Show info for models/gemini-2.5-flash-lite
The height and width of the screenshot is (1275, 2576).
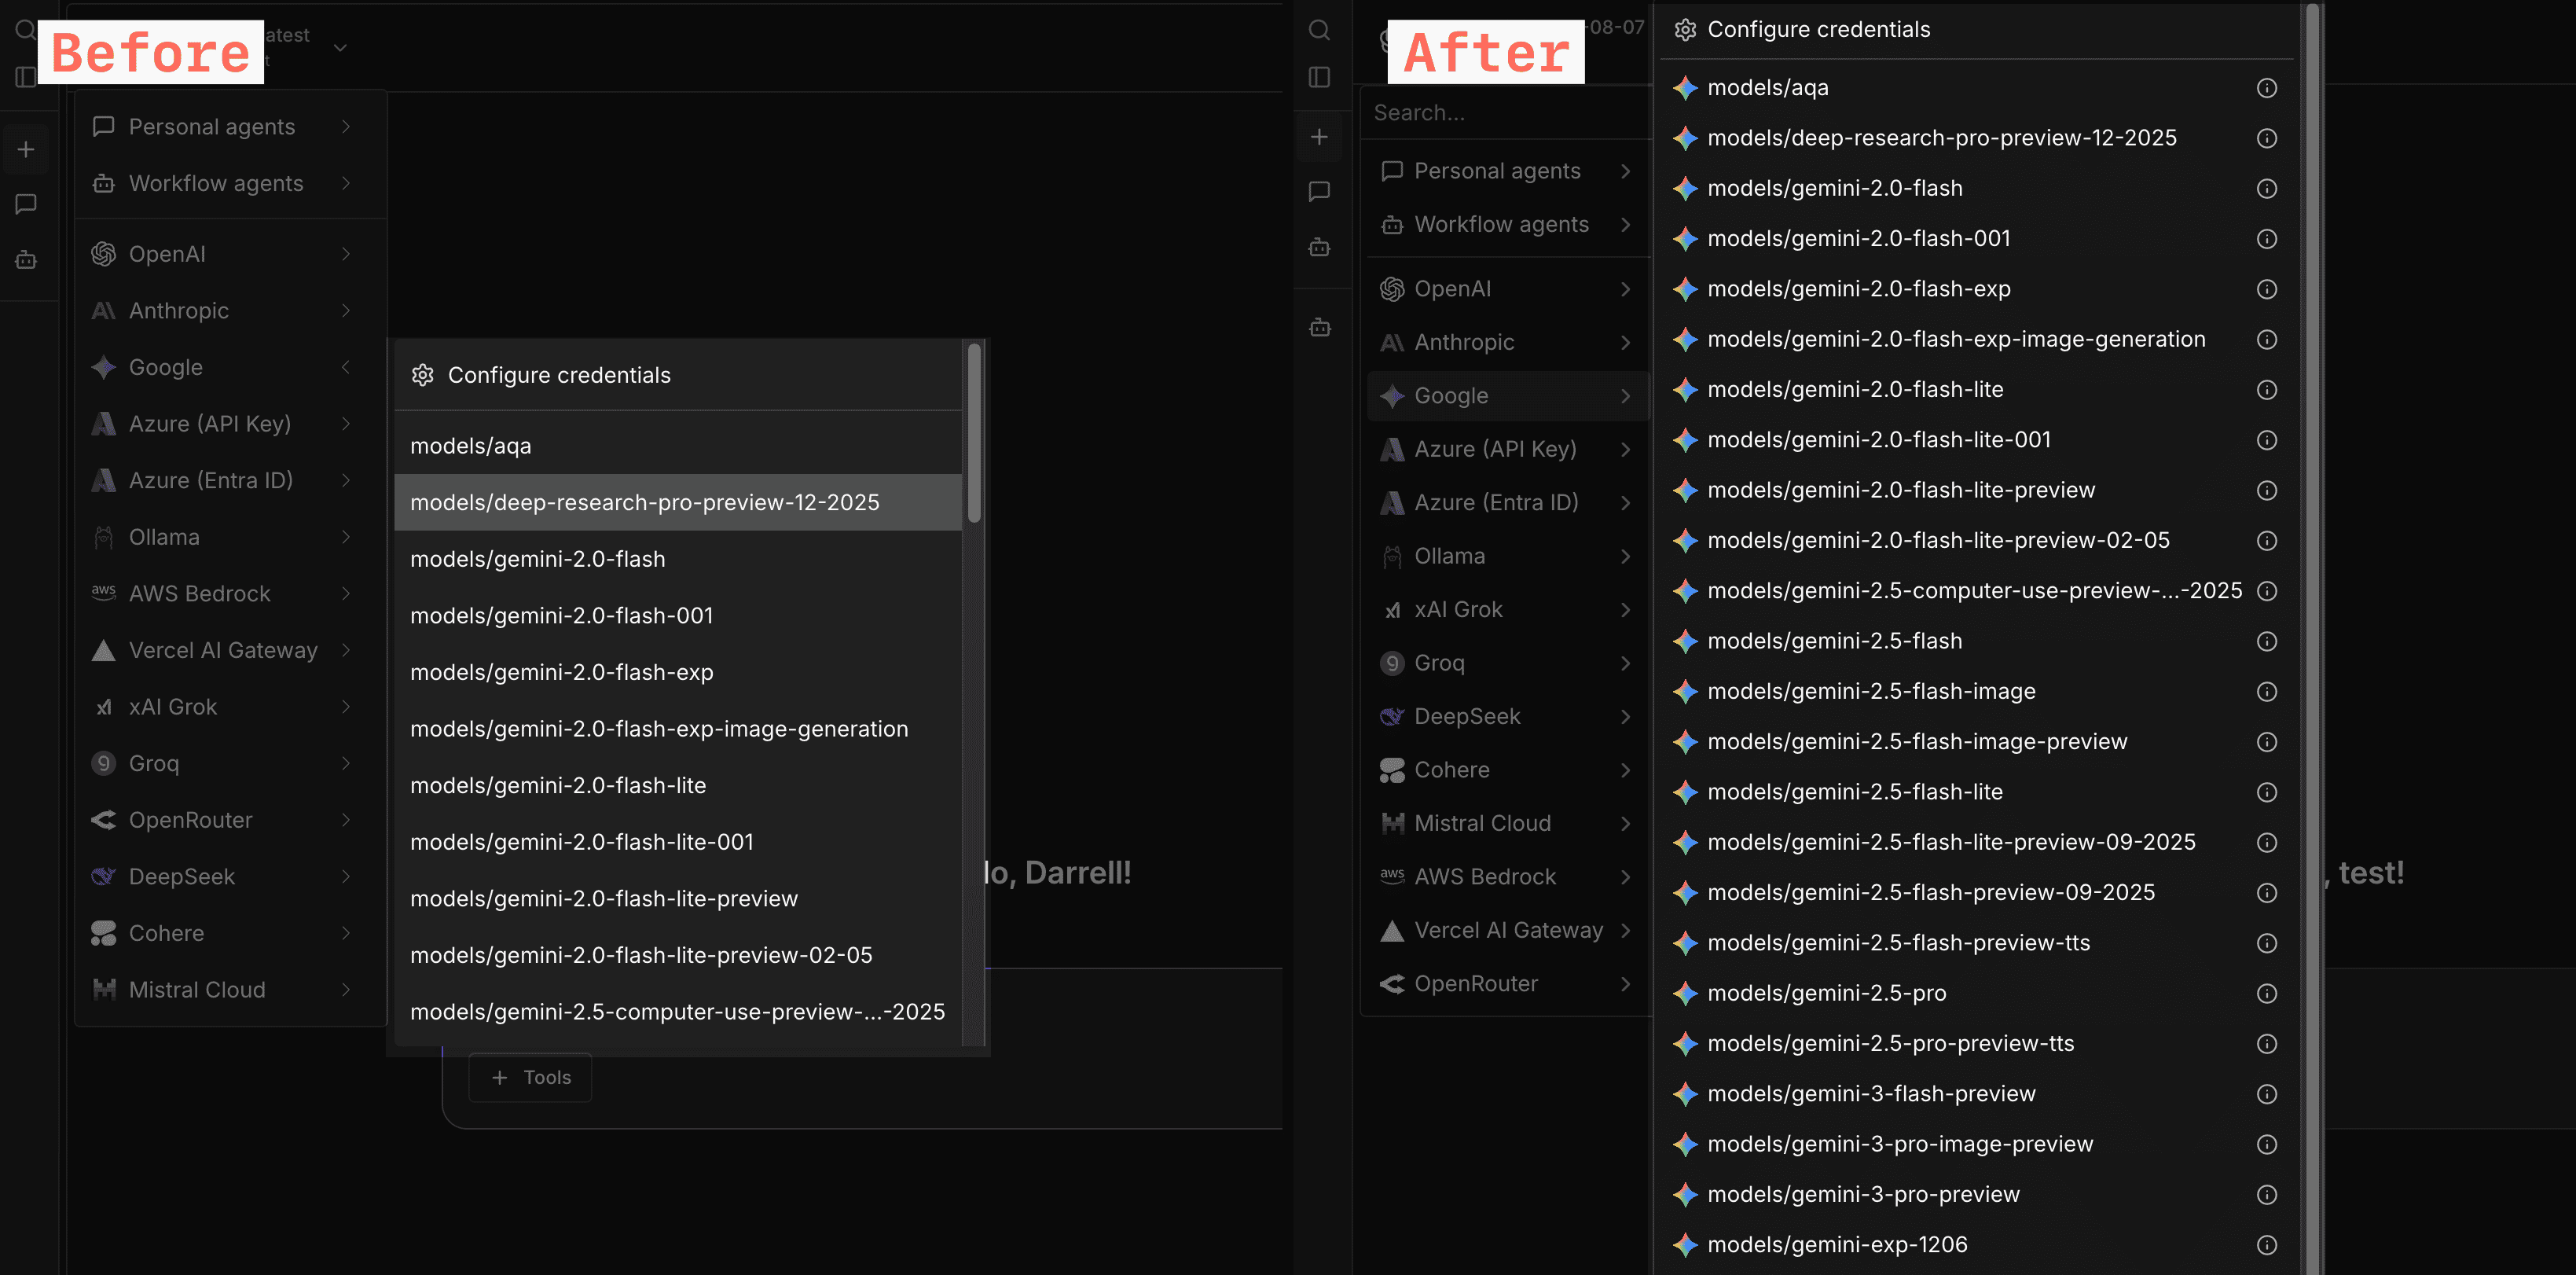pyautogui.click(x=2266, y=792)
